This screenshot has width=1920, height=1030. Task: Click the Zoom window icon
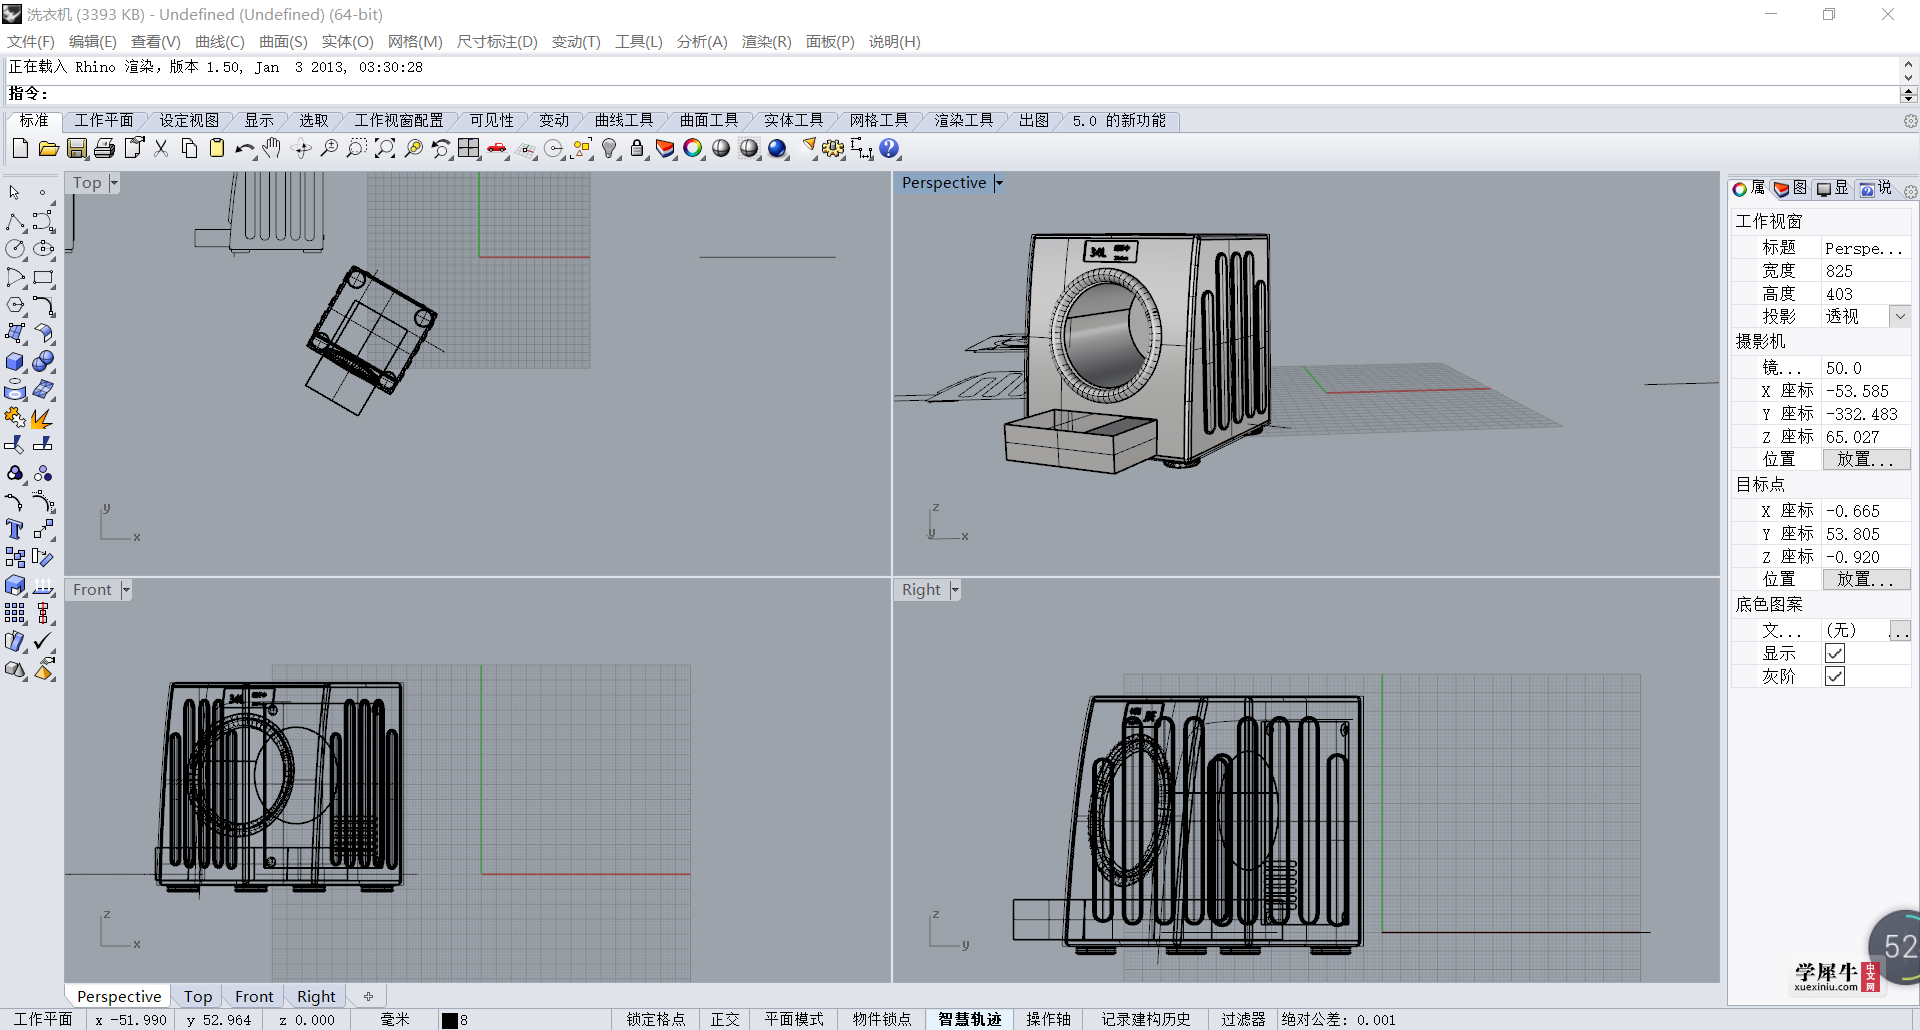(357, 149)
